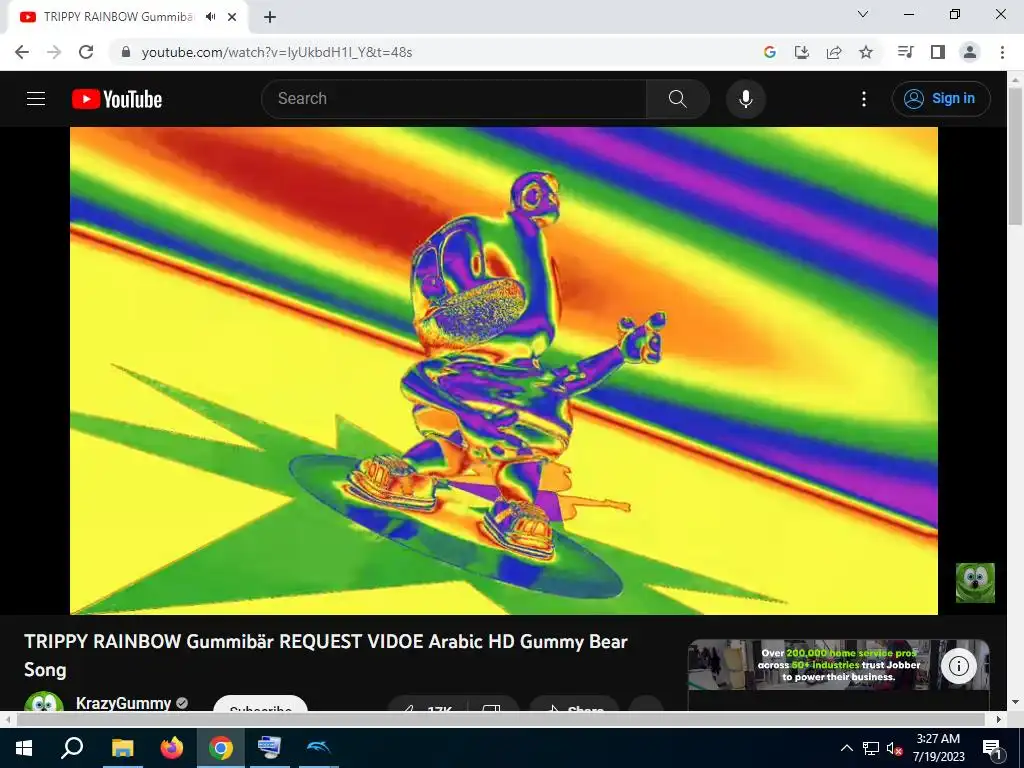Click the KrazyGummy channel avatar
Viewport: 1024px width, 768px height.
pos(44,701)
